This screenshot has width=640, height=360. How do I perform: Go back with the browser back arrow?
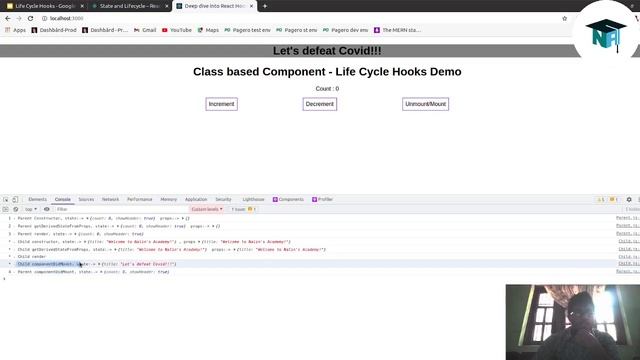click(x=8, y=18)
